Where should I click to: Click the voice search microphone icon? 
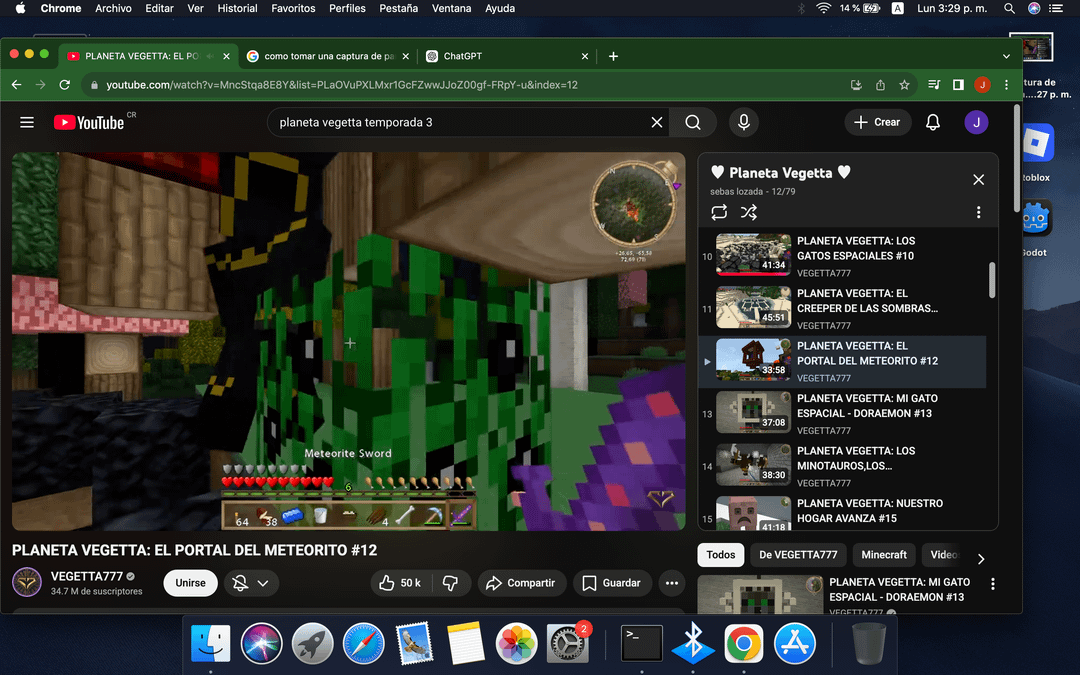(743, 122)
